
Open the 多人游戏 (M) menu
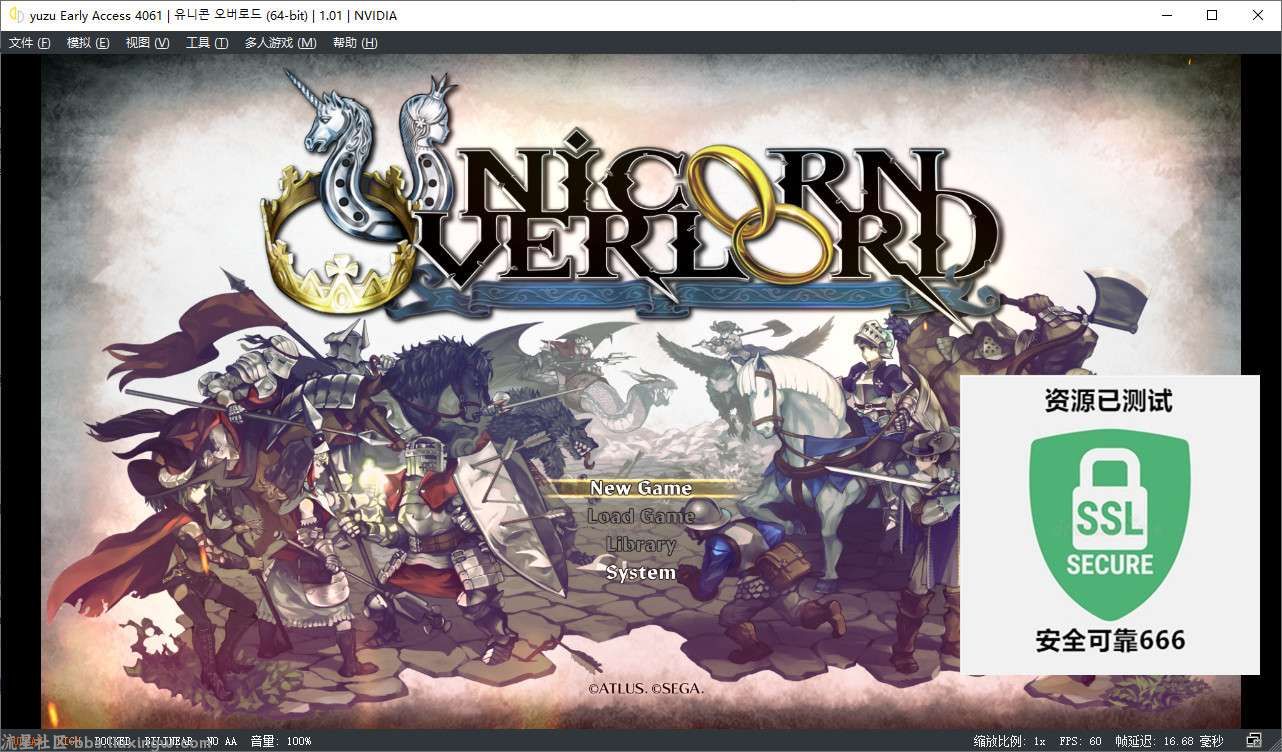(280, 43)
